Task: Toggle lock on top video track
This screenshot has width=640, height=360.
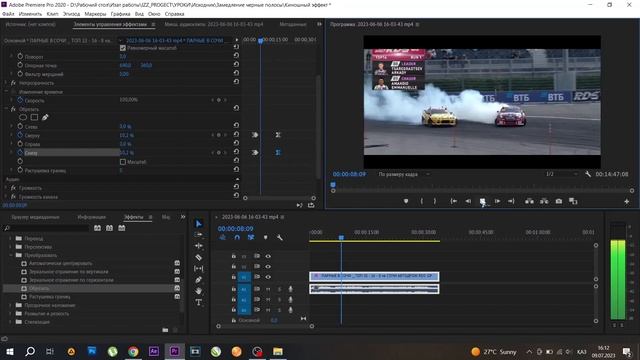Action: click(x=233, y=256)
